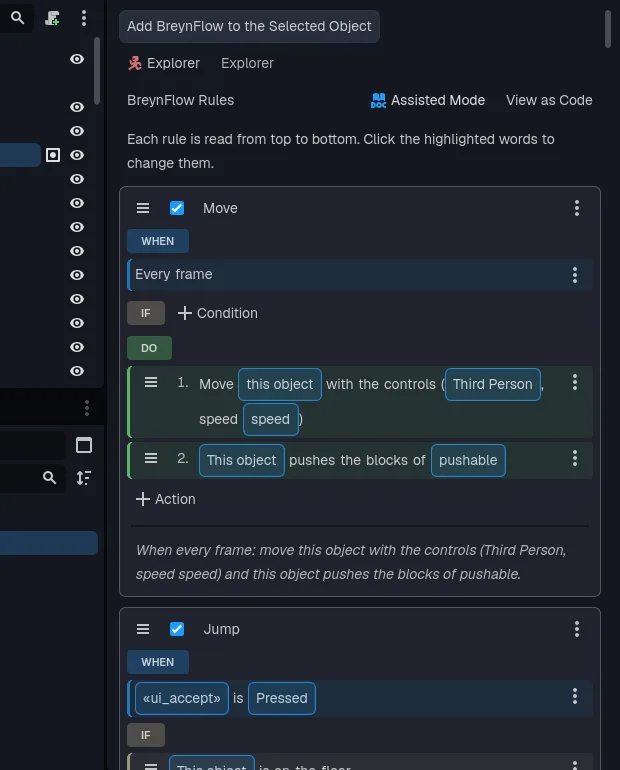Screen dimensions: 620x770
Task: Click the Jump rule name
Action: pyautogui.click(x=221, y=629)
